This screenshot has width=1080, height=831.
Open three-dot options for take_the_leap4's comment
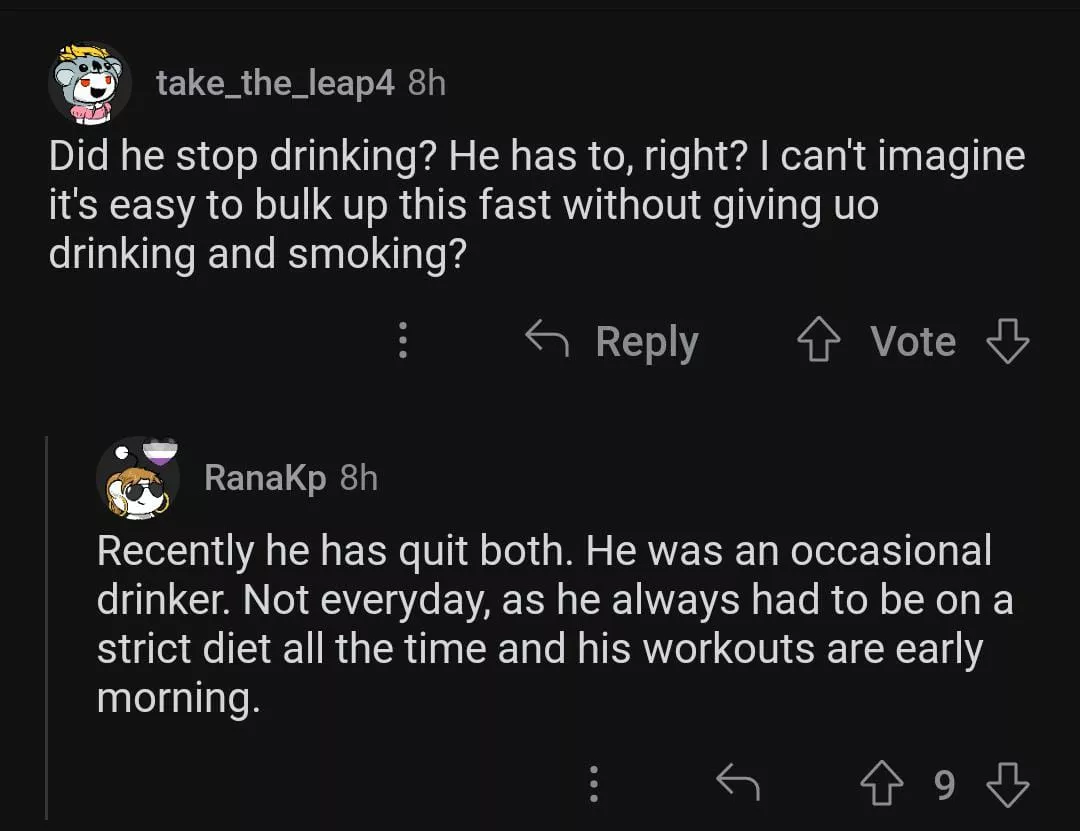click(x=402, y=342)
